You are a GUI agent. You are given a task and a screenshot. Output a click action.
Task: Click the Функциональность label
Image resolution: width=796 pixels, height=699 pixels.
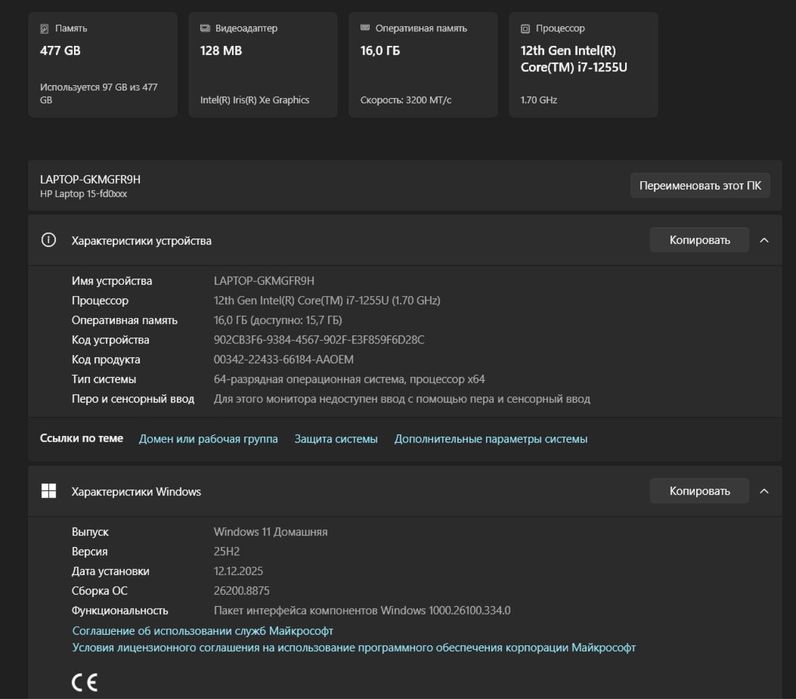pos(120,611)
